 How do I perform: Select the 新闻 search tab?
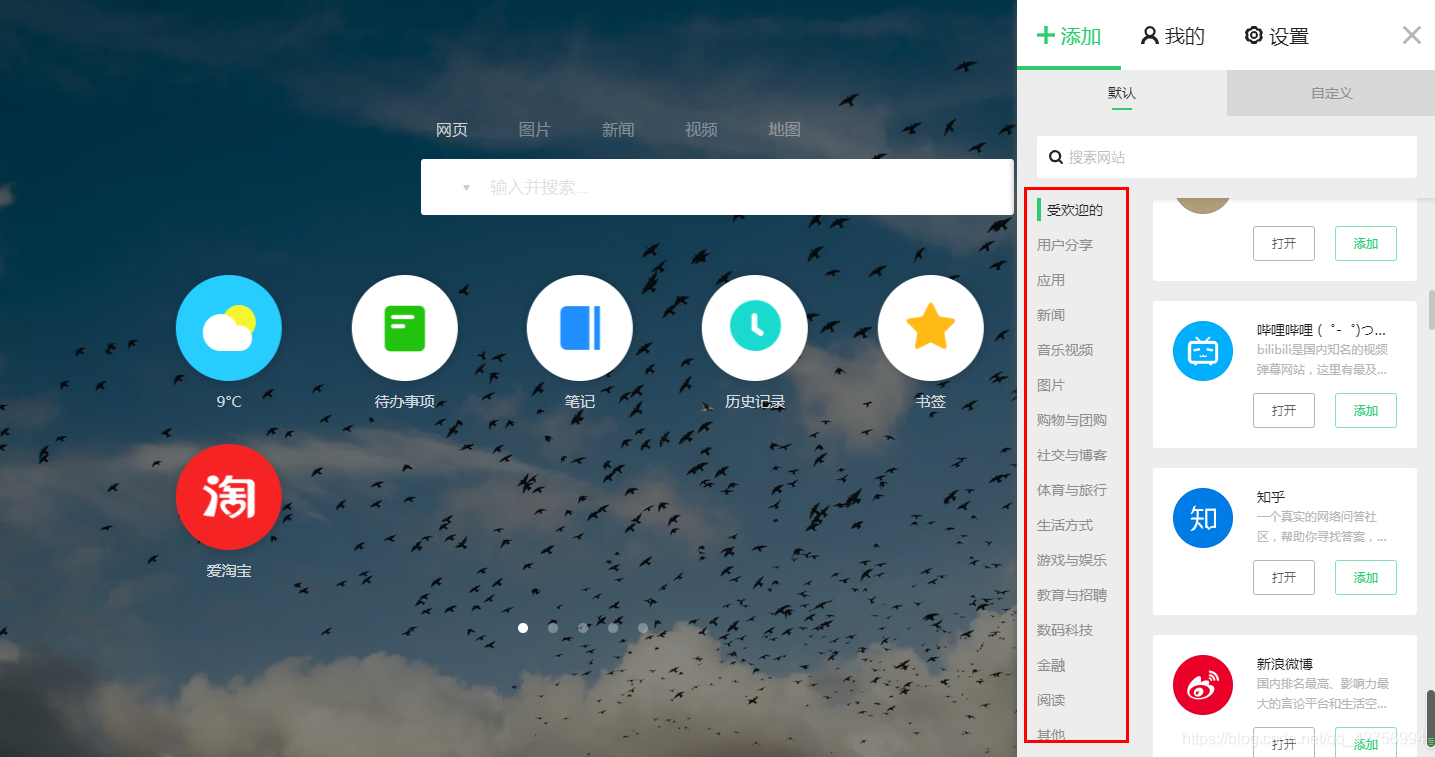[618, 130]
